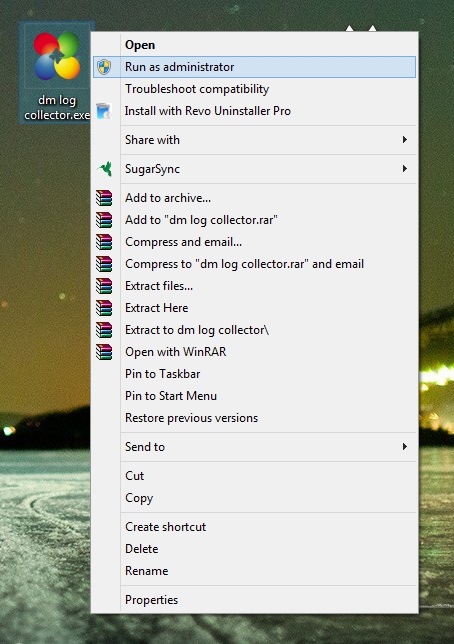The width and height of the screenshot is (454, 644).
Task: Click the WinRAR icon beside Extract Here
Action: coord(104,308)
